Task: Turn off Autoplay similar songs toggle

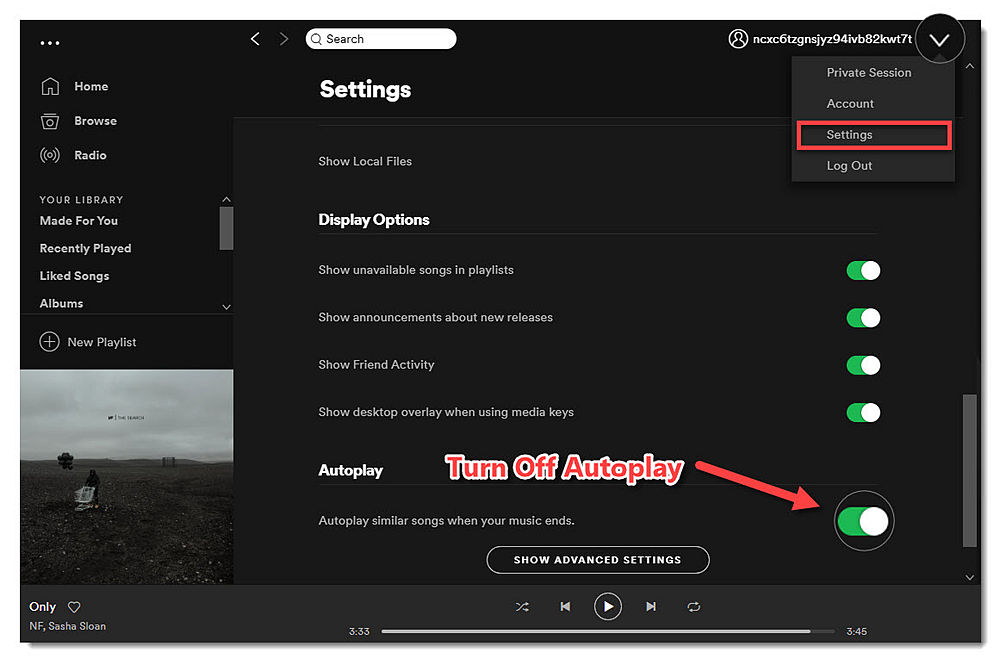Action: click(x=862, y=521)
